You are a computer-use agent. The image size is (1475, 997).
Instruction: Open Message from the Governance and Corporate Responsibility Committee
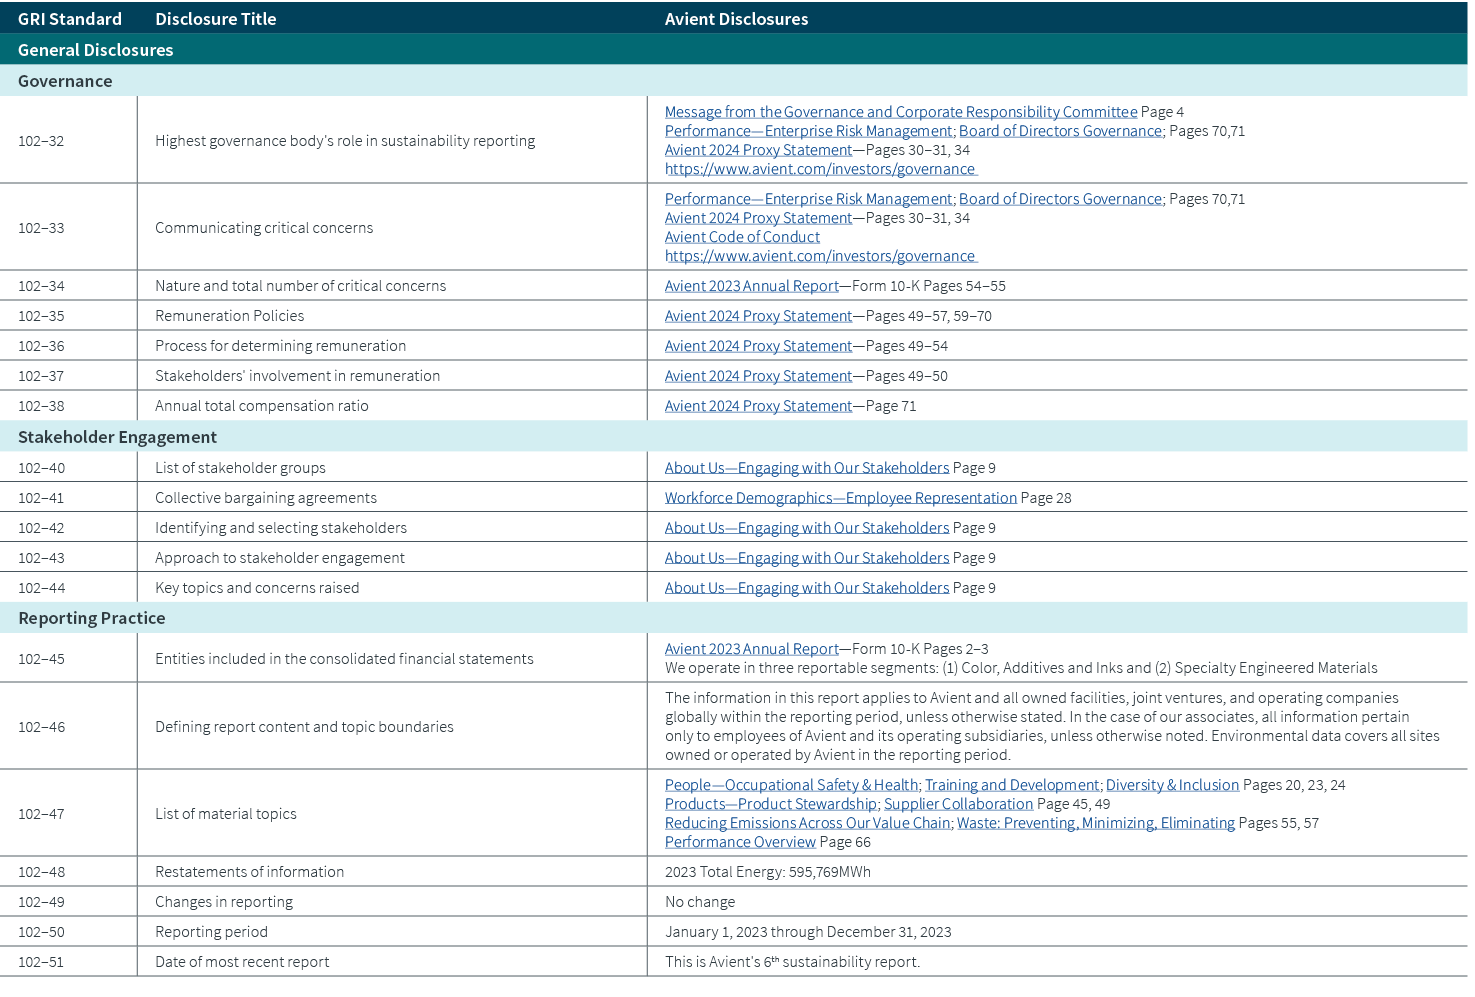(899, 111)
